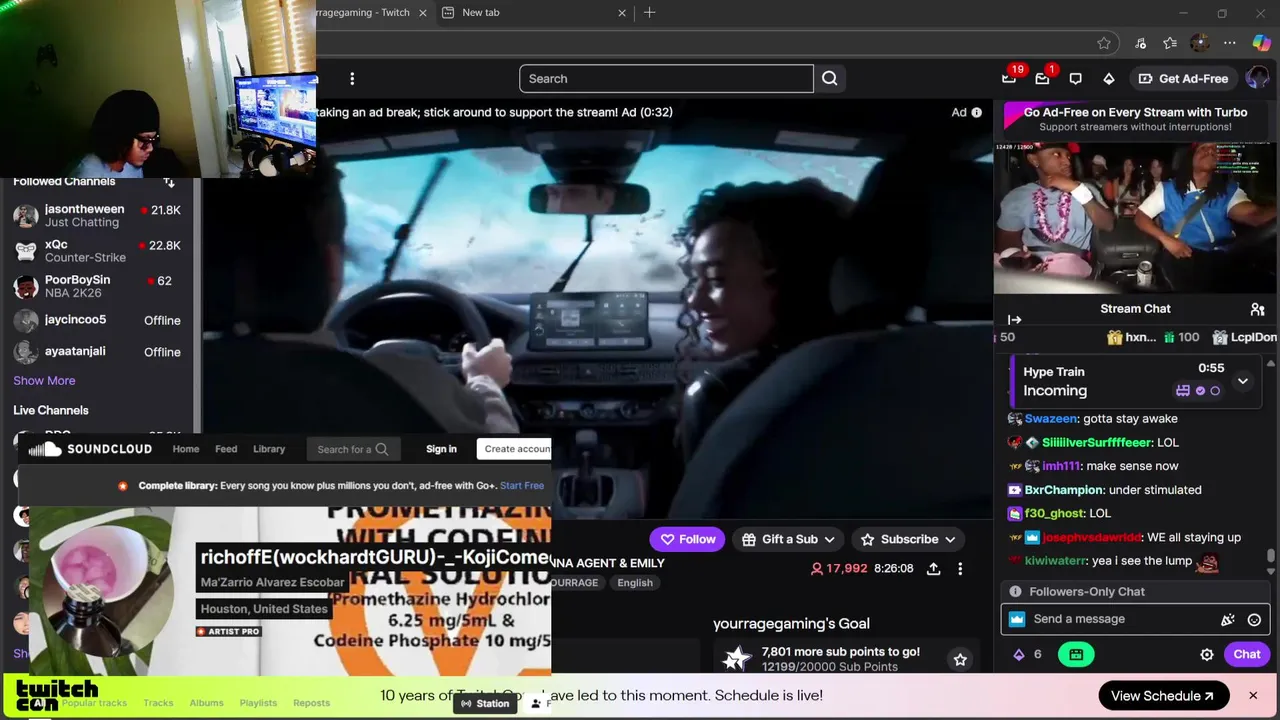Viewport: 1280px width, 720px height.
Task: Dismiss the TwitchCon schedule banner
Action: tap(1252, 696)
